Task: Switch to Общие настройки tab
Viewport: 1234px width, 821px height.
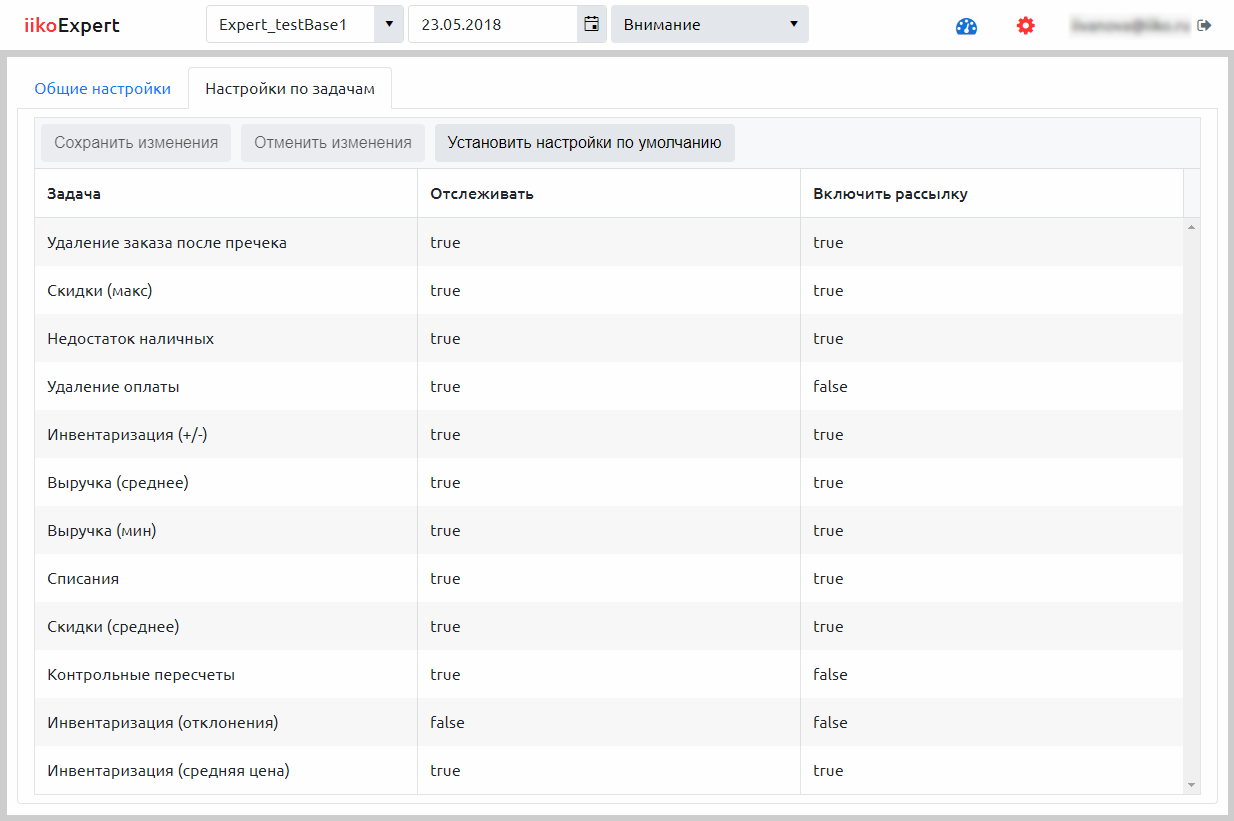Action: (103, 88)
